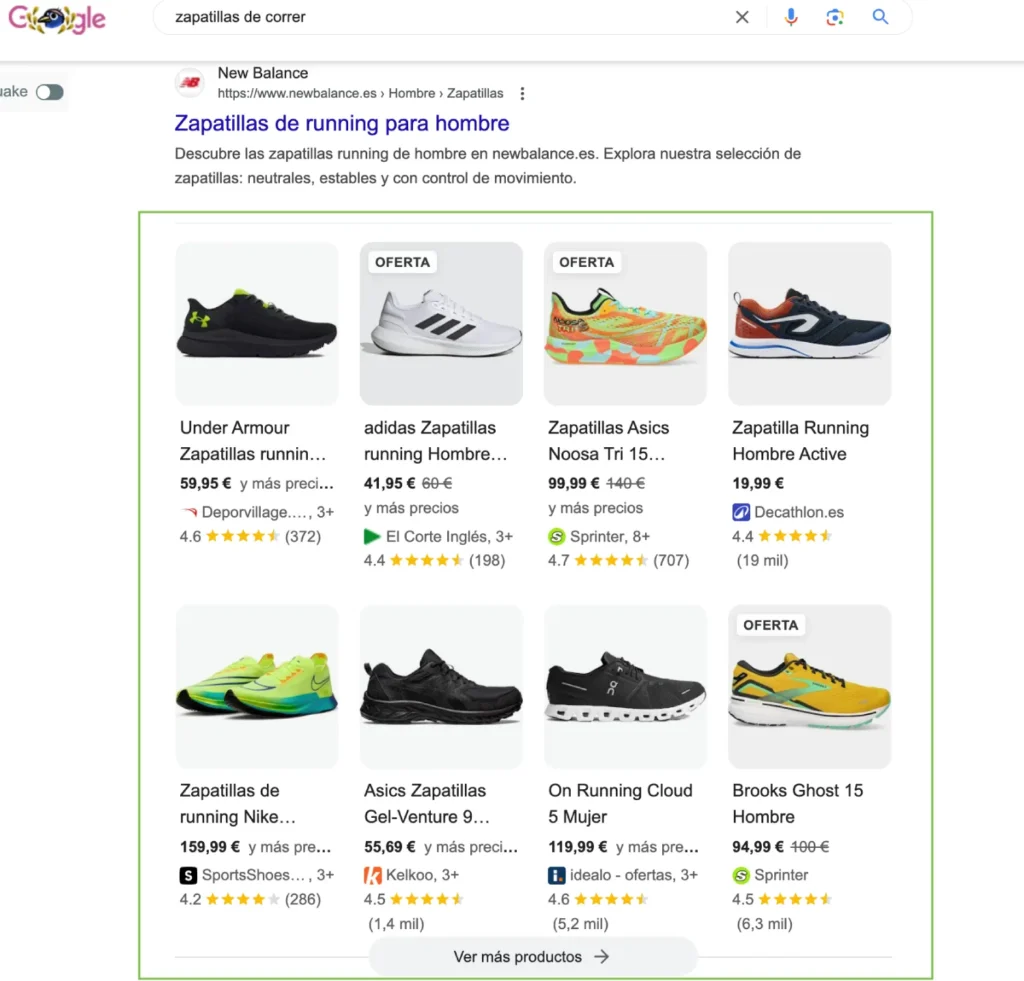
Task: Clear the search query with X icon
Action: point(742,17)
